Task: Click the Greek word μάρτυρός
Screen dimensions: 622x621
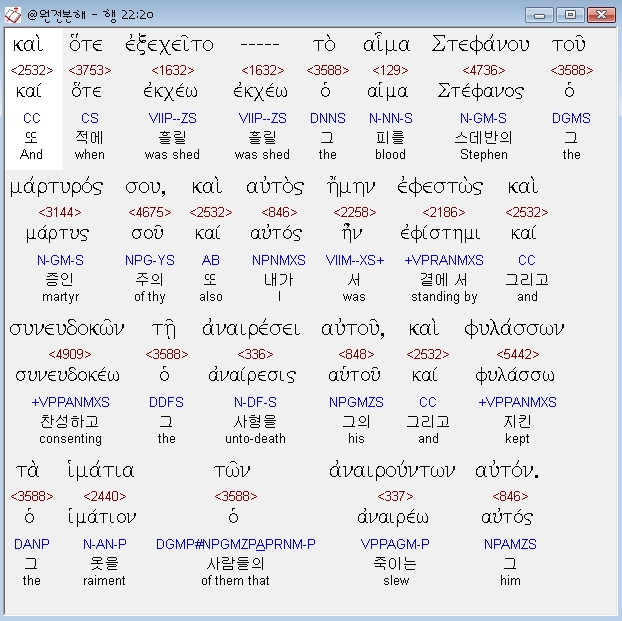Action: [56, 187]
